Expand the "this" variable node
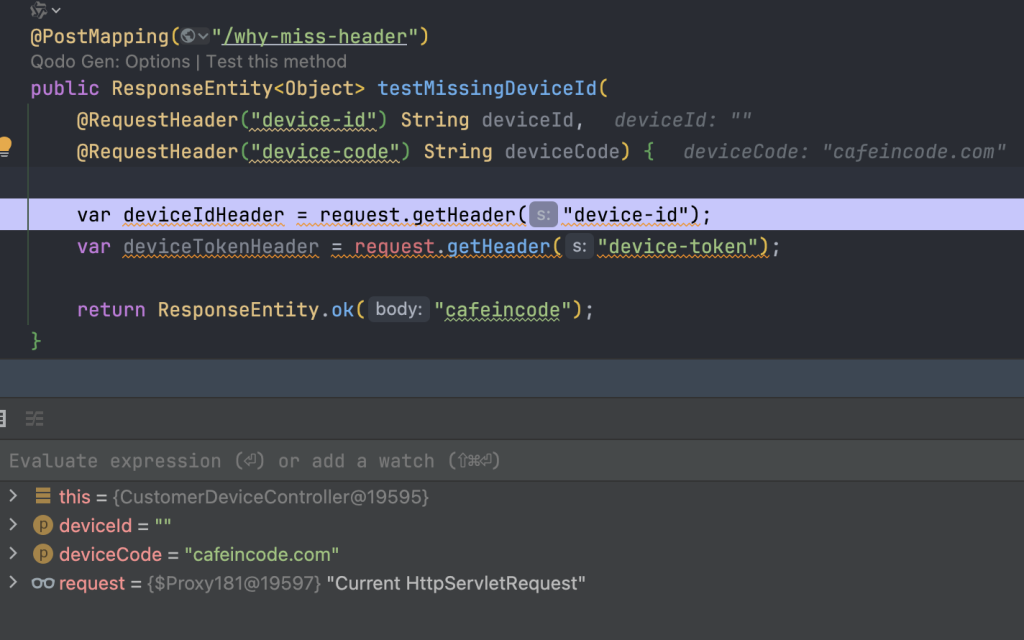Screen dimensions: 1024x640 click(13, 496)
